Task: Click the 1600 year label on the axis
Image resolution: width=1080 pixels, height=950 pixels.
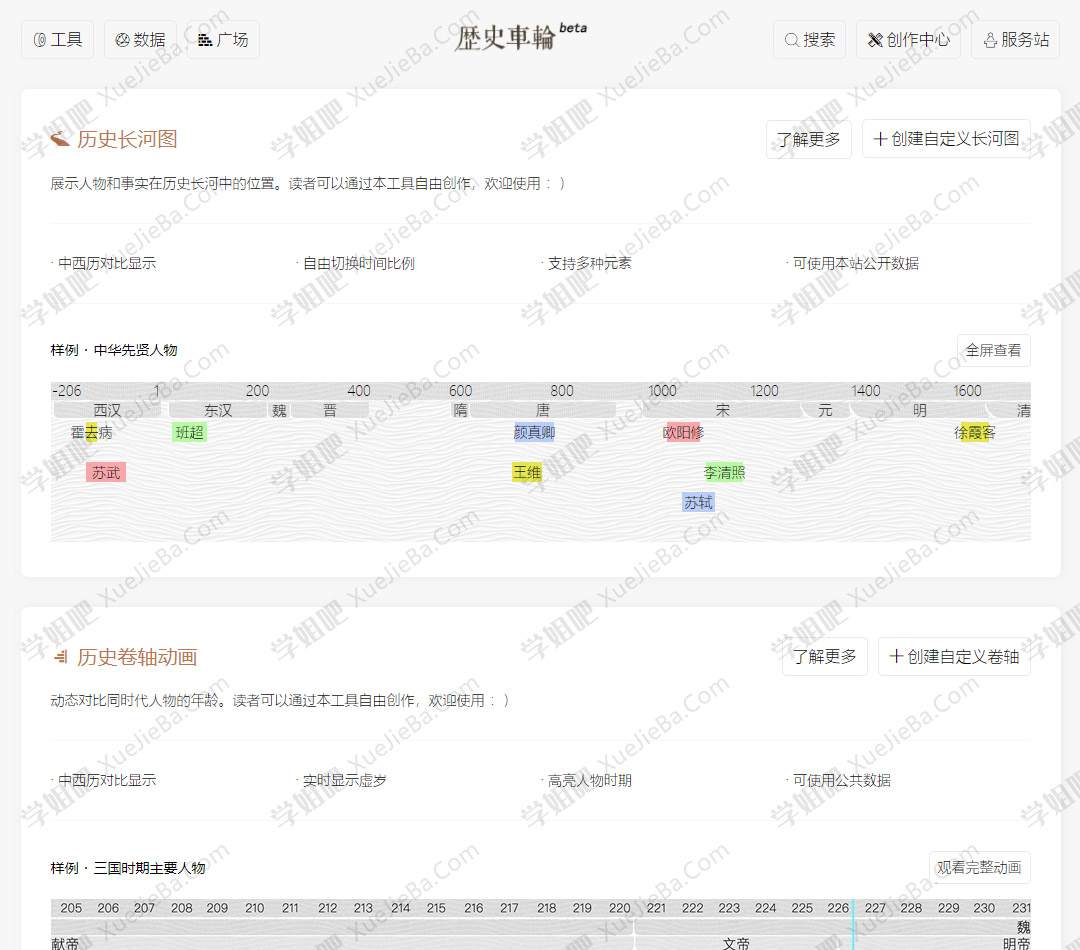Action: click(x=967, y=391)
